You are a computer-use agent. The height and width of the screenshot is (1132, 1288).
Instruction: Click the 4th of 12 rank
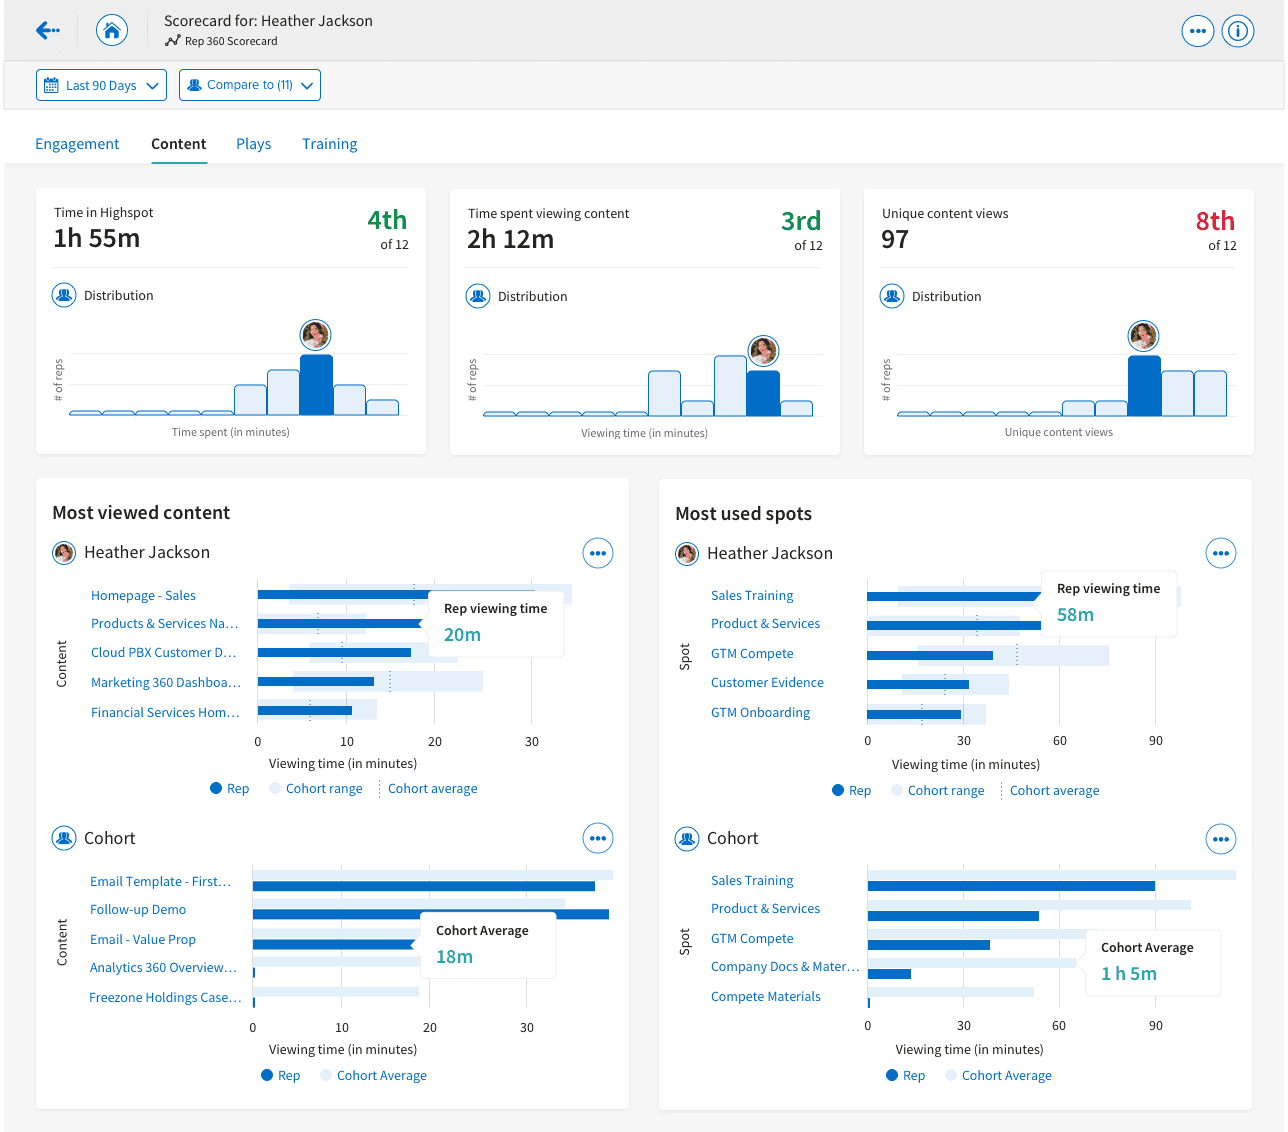pos(388,229)
